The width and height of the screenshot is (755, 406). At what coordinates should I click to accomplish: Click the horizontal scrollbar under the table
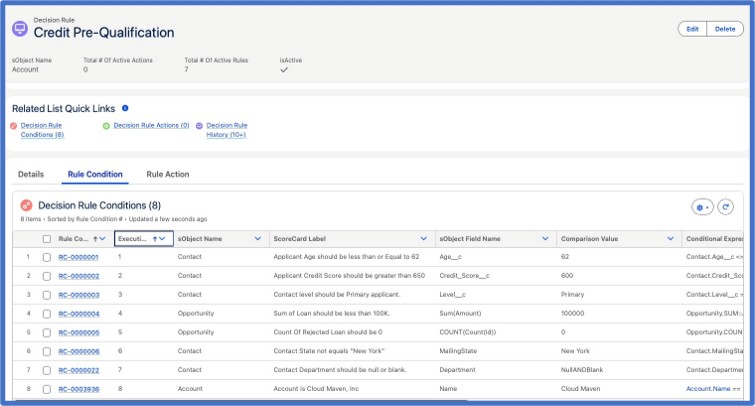coord(241,400)
